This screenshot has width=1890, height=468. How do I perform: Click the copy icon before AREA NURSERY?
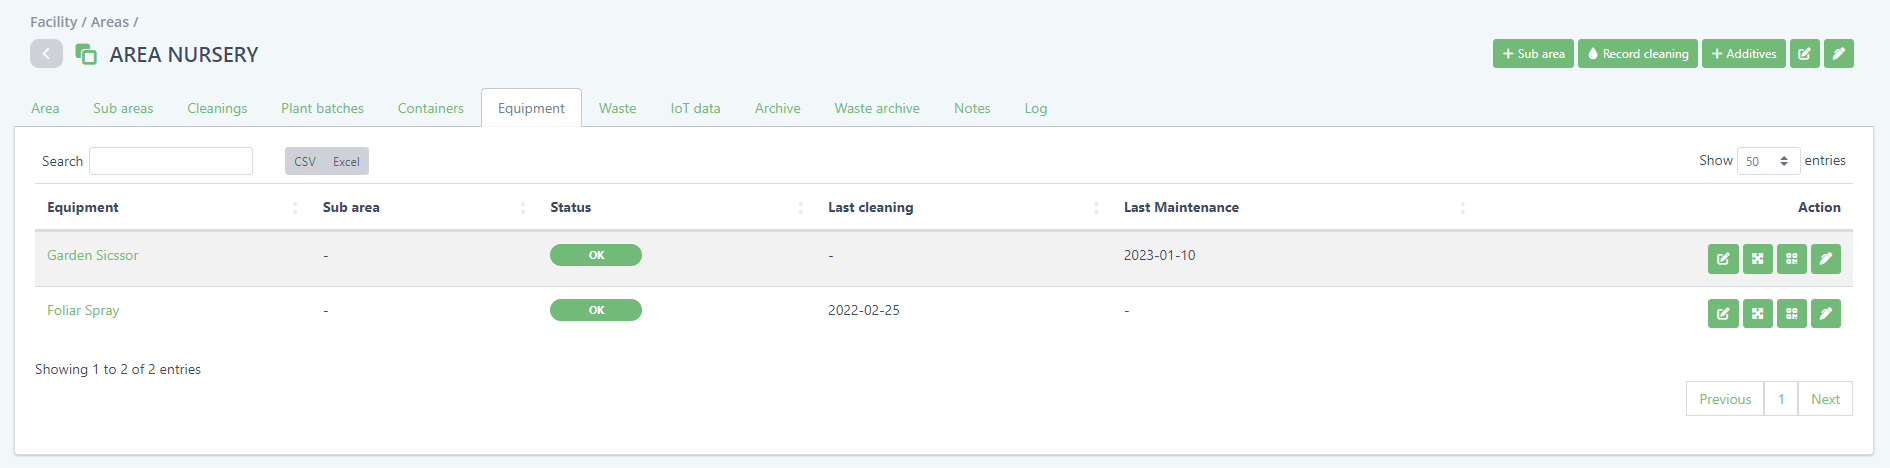(86, 54)
